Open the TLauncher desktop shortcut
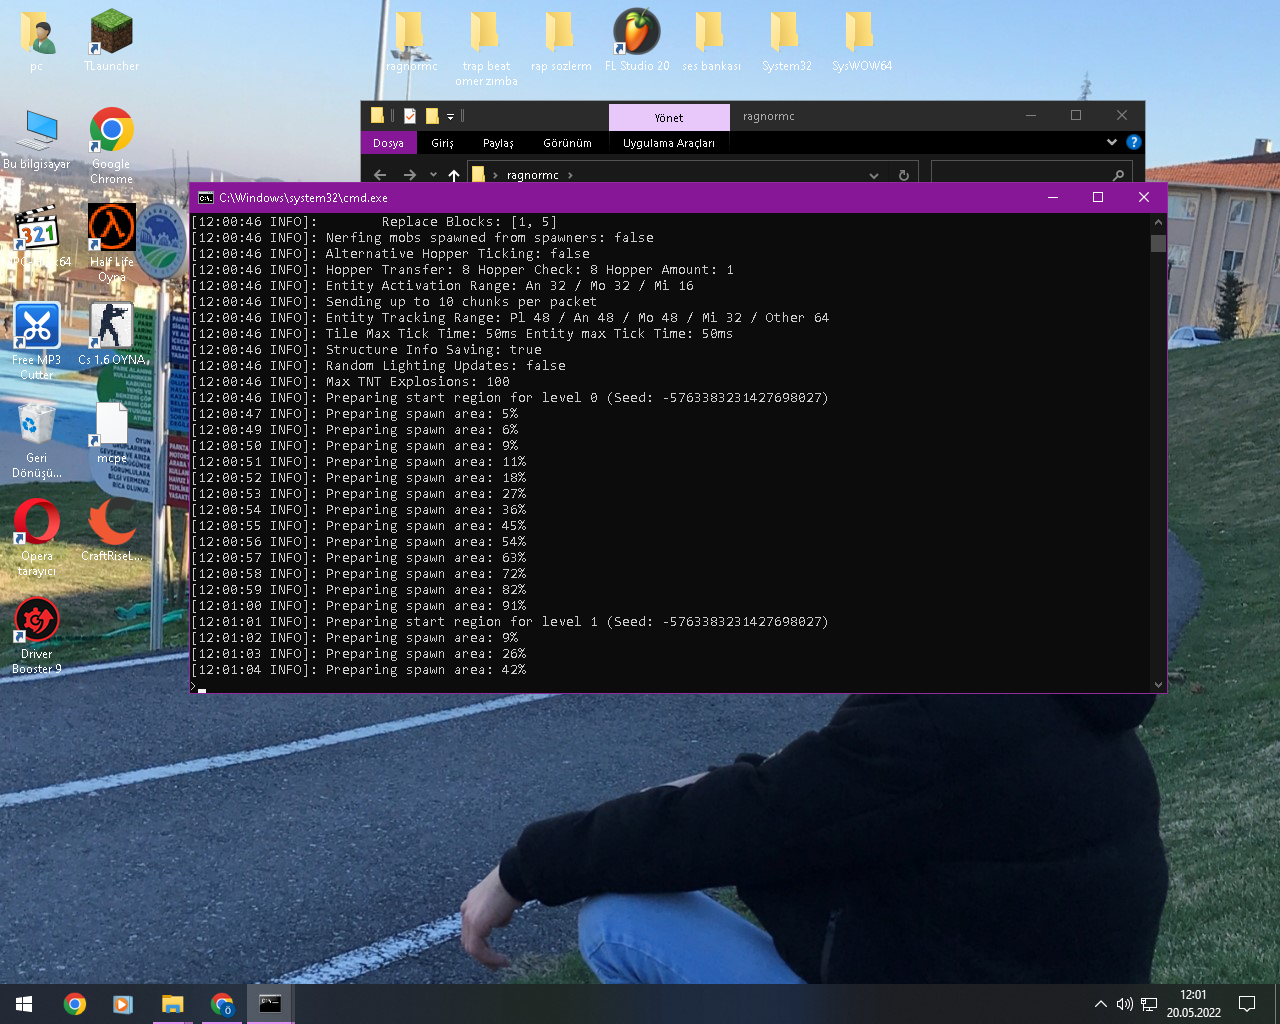 pyautogui.click(x=111, y=41)
